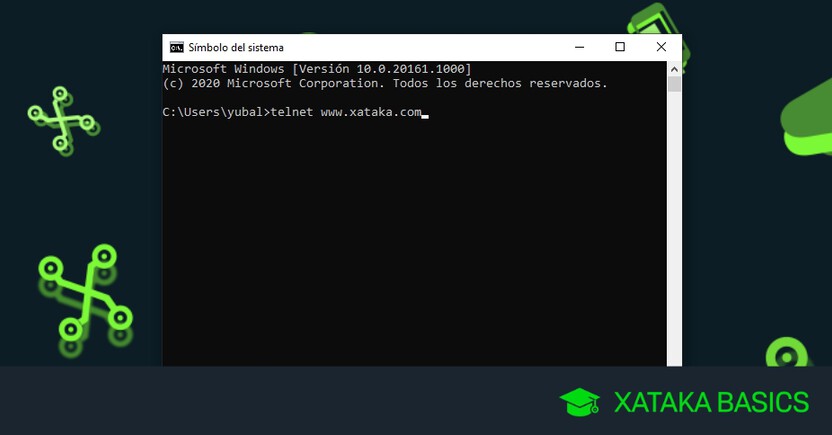Click the console's vertical scrollbar thumb
This screenshot has width=832, height=435.
pyautogui.click(x=675, y=84)
